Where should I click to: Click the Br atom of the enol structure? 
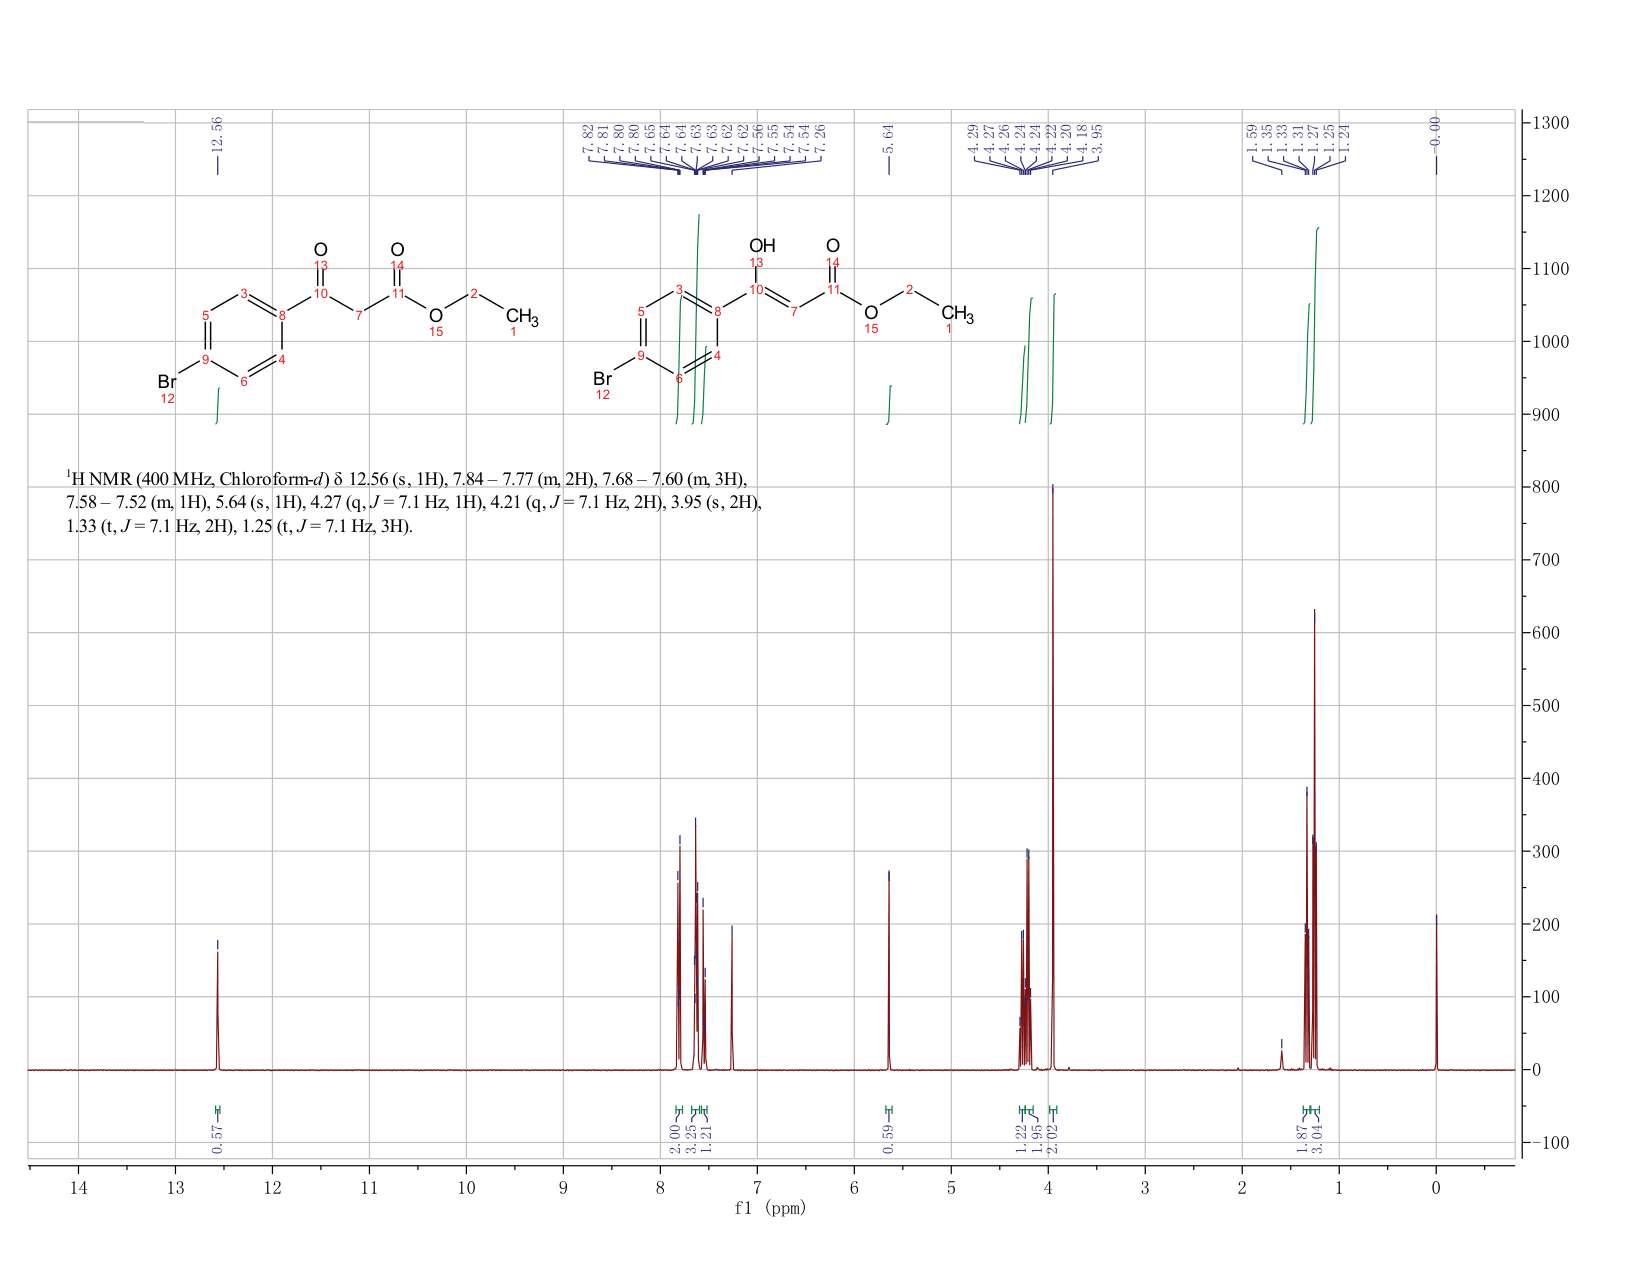pyautogui.click(x=602, y=379)
